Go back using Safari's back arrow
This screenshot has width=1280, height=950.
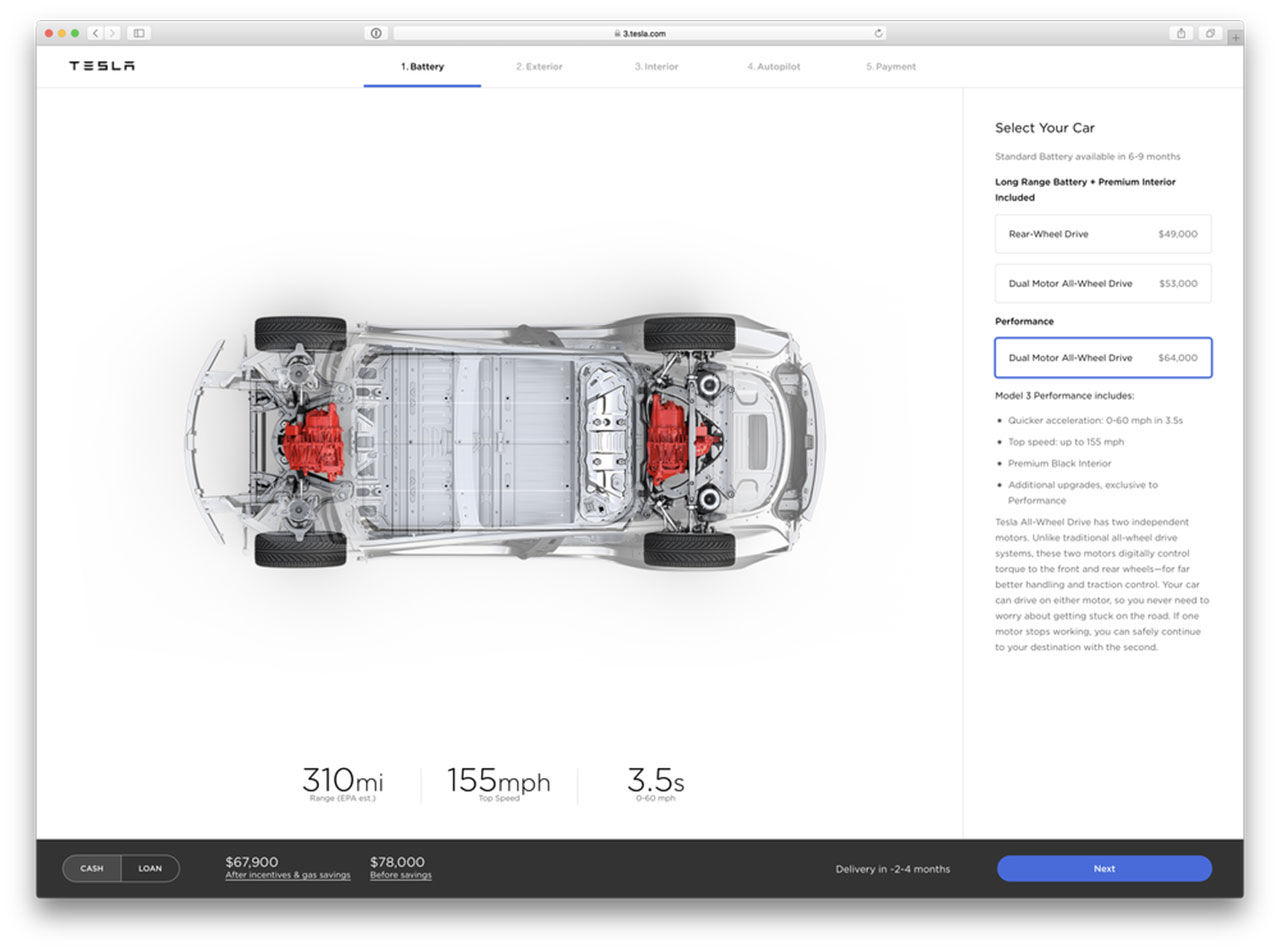pyautogui.click(x=96, y=33)
